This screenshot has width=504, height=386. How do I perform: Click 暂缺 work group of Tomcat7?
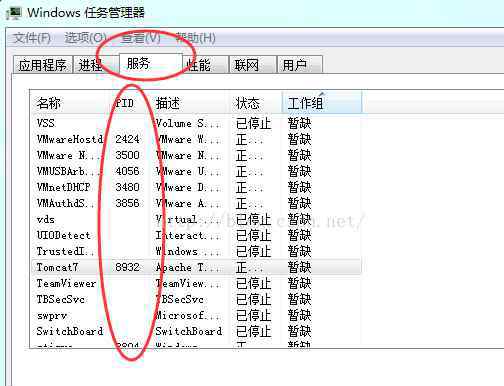click(299, 267)
